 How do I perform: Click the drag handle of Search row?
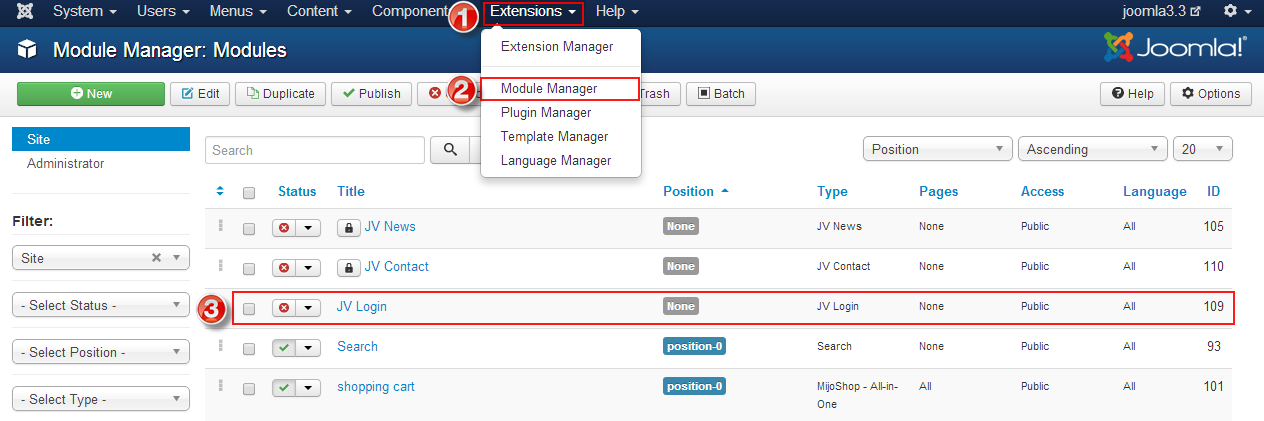221,346
